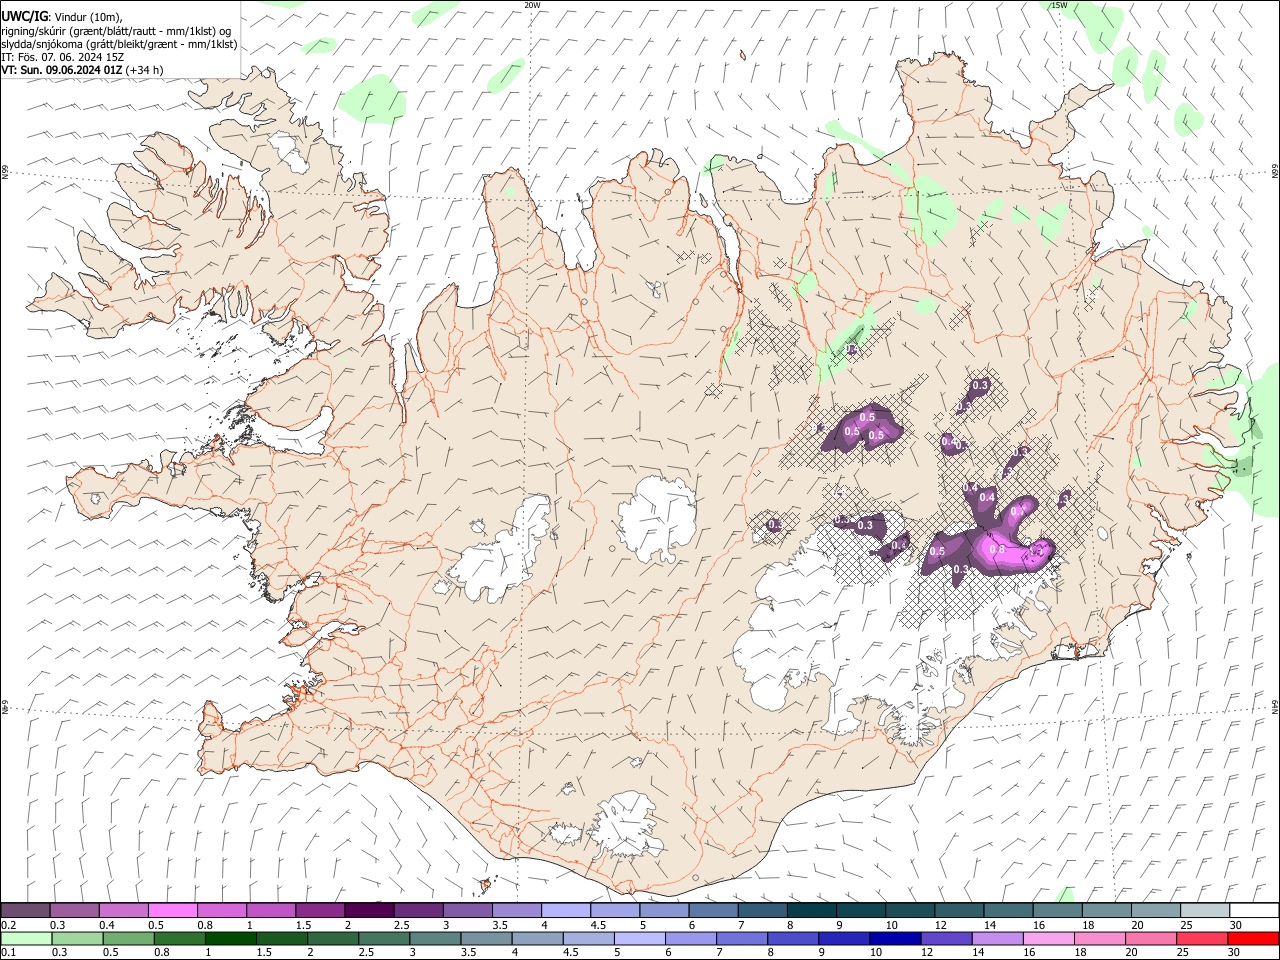Image resolution: width=1280 pixels, height=960 pixels.
Task: Click the 8–9 dark teal swatch in top legend row
Action: [x=811, y=911]
